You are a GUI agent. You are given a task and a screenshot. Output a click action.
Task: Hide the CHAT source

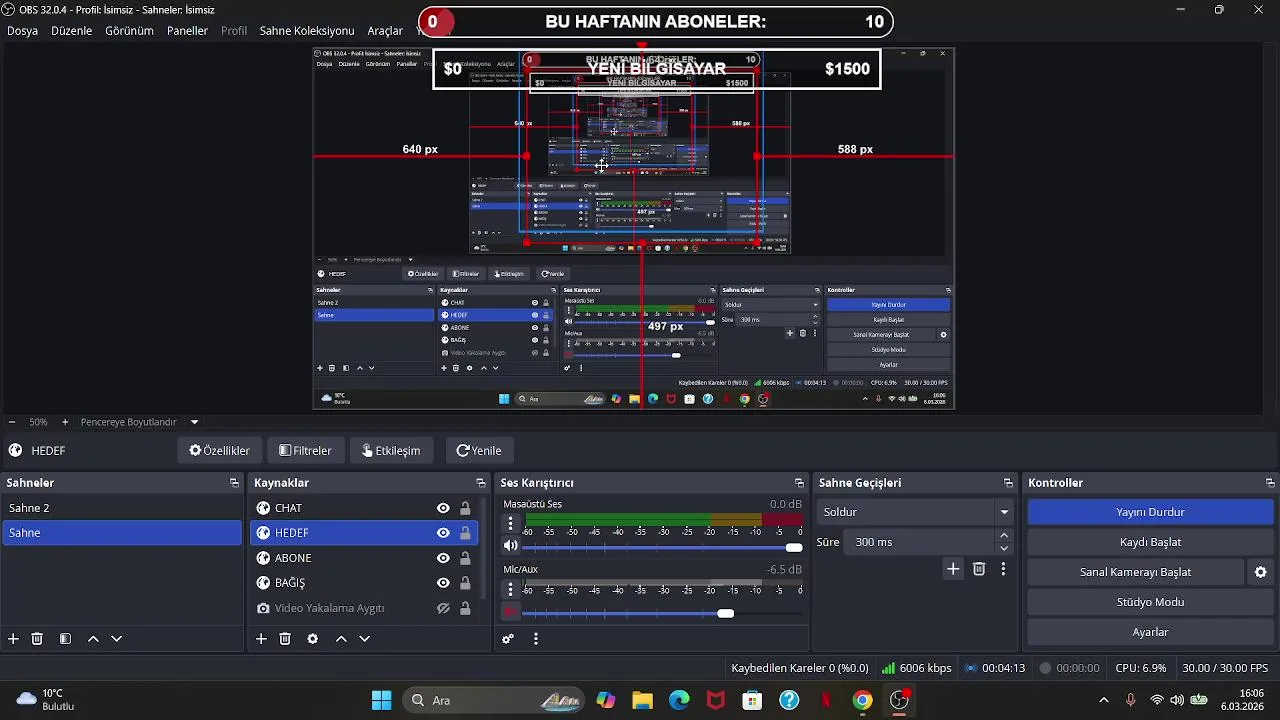click(443, 508)
